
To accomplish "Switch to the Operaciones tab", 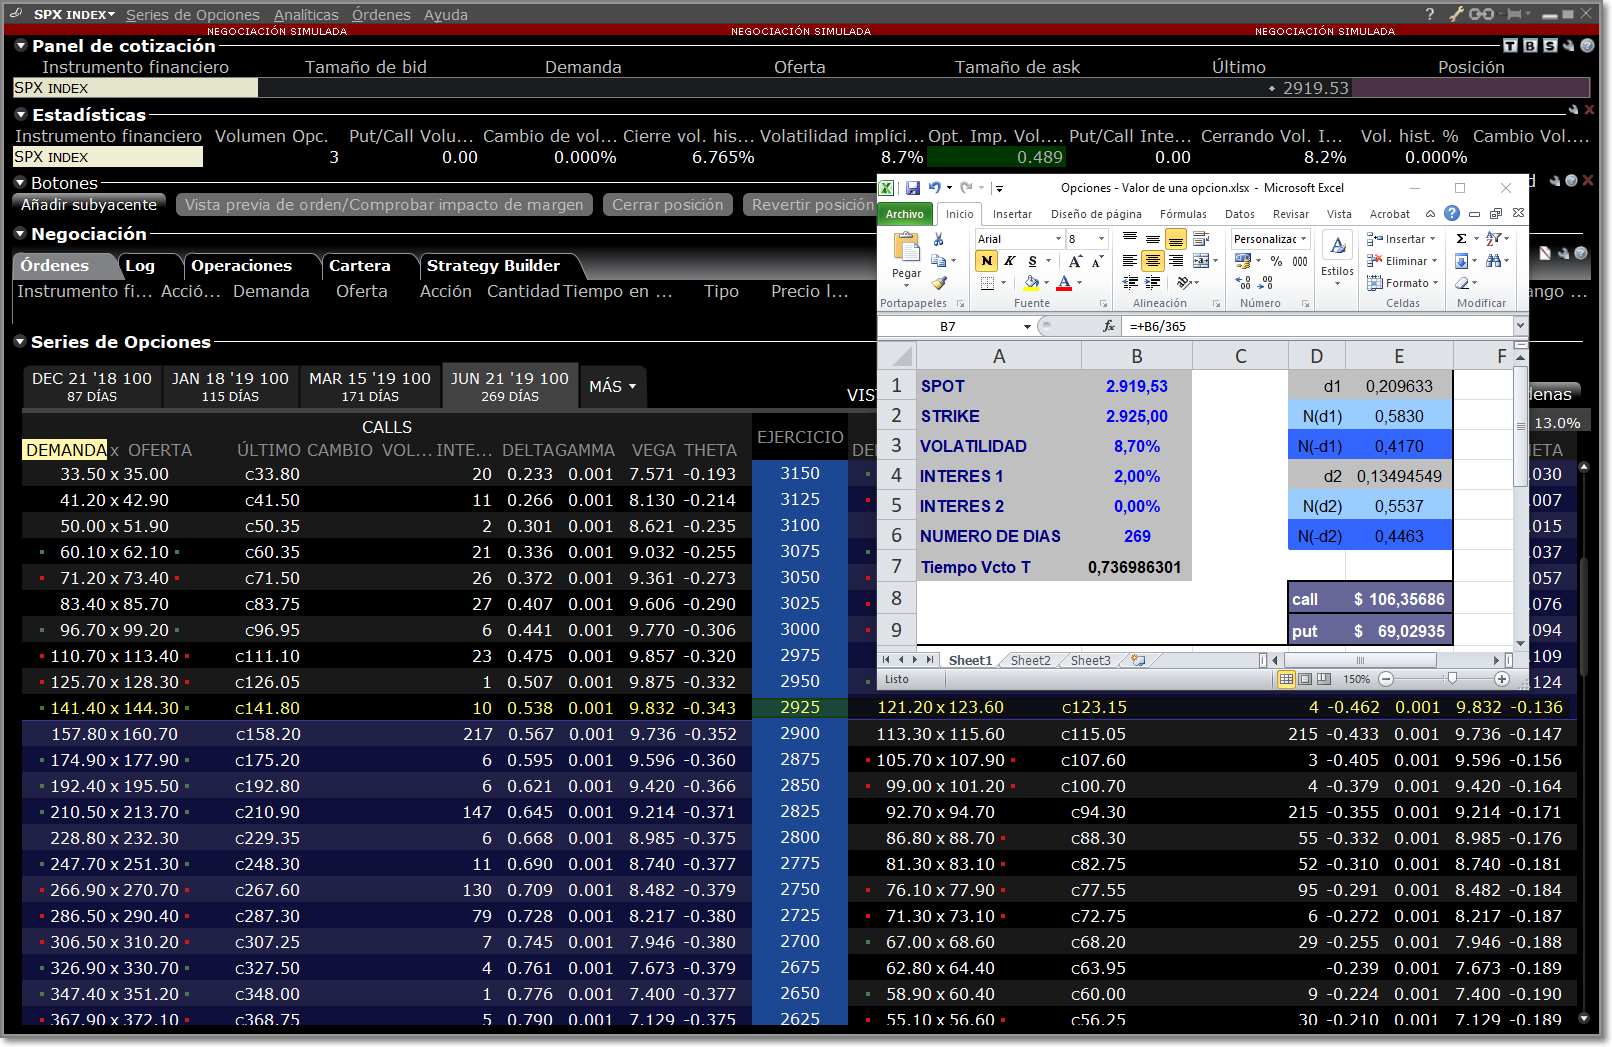I will click(x=241, y=266).
